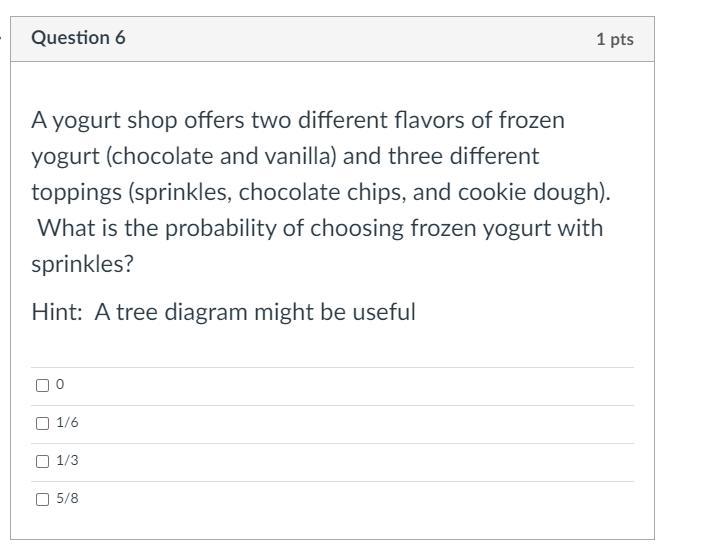Viewport: 708px width, 554px height.
Task: Tick the 1/6 answer checkbox
Action: point(42,423)
